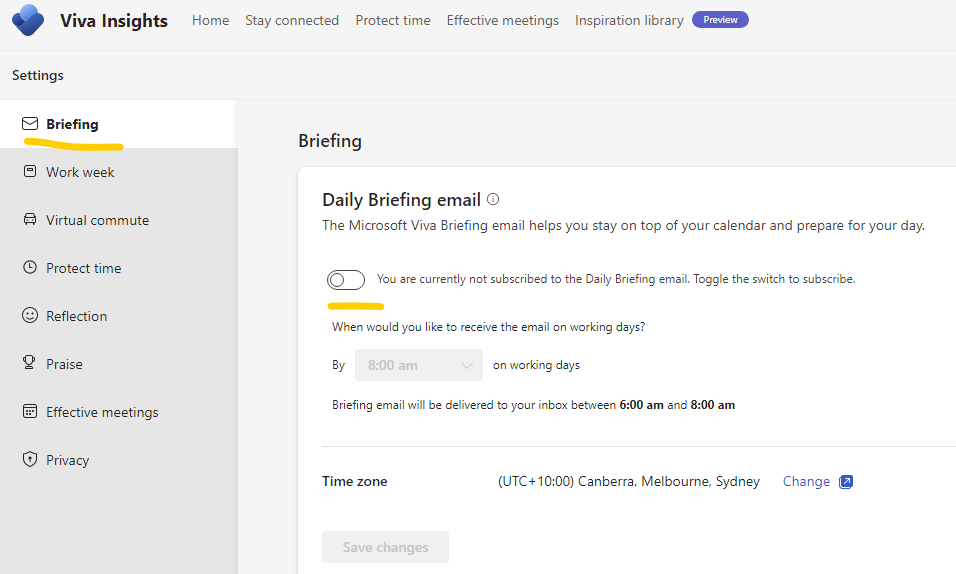Click the external link icon next to Change
This screenshot has width=956, height=574.
tap(846, 482)
